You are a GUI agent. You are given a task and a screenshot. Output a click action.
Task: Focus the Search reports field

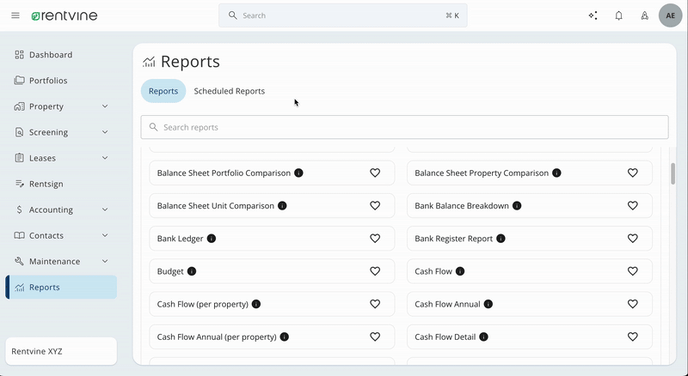[405, 127]
